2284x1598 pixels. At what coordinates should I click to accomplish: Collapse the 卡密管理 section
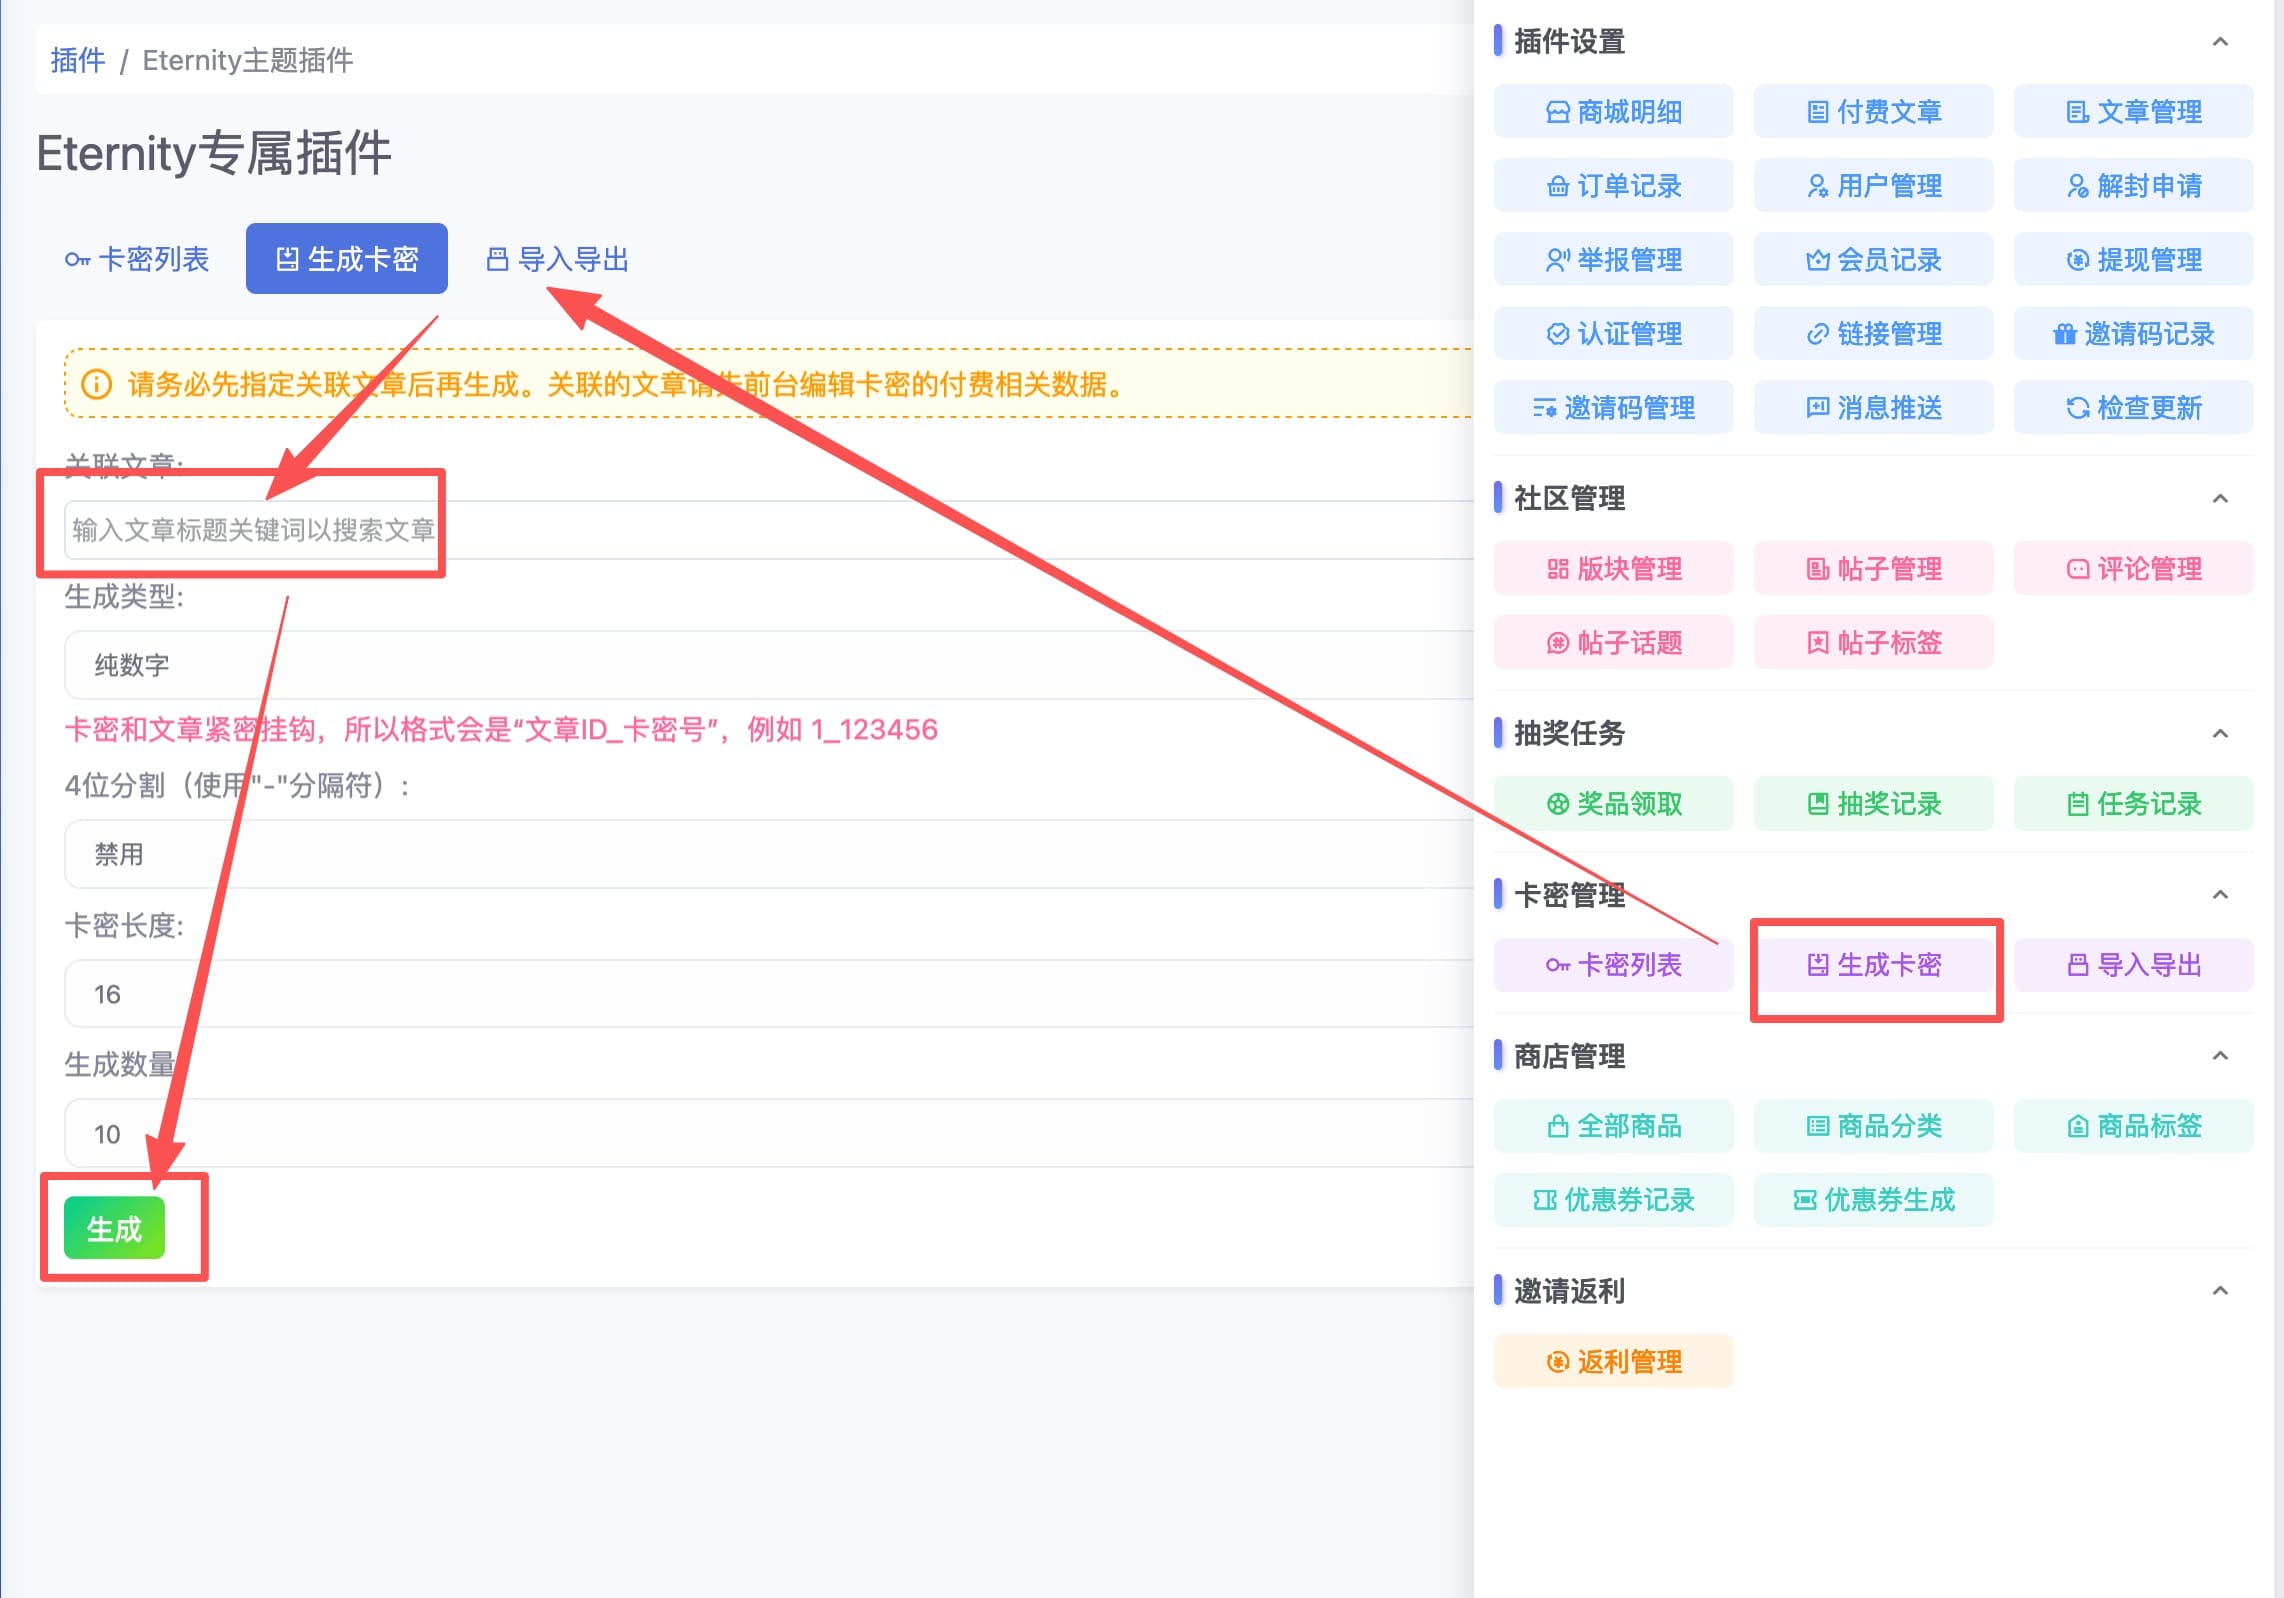2220,895
